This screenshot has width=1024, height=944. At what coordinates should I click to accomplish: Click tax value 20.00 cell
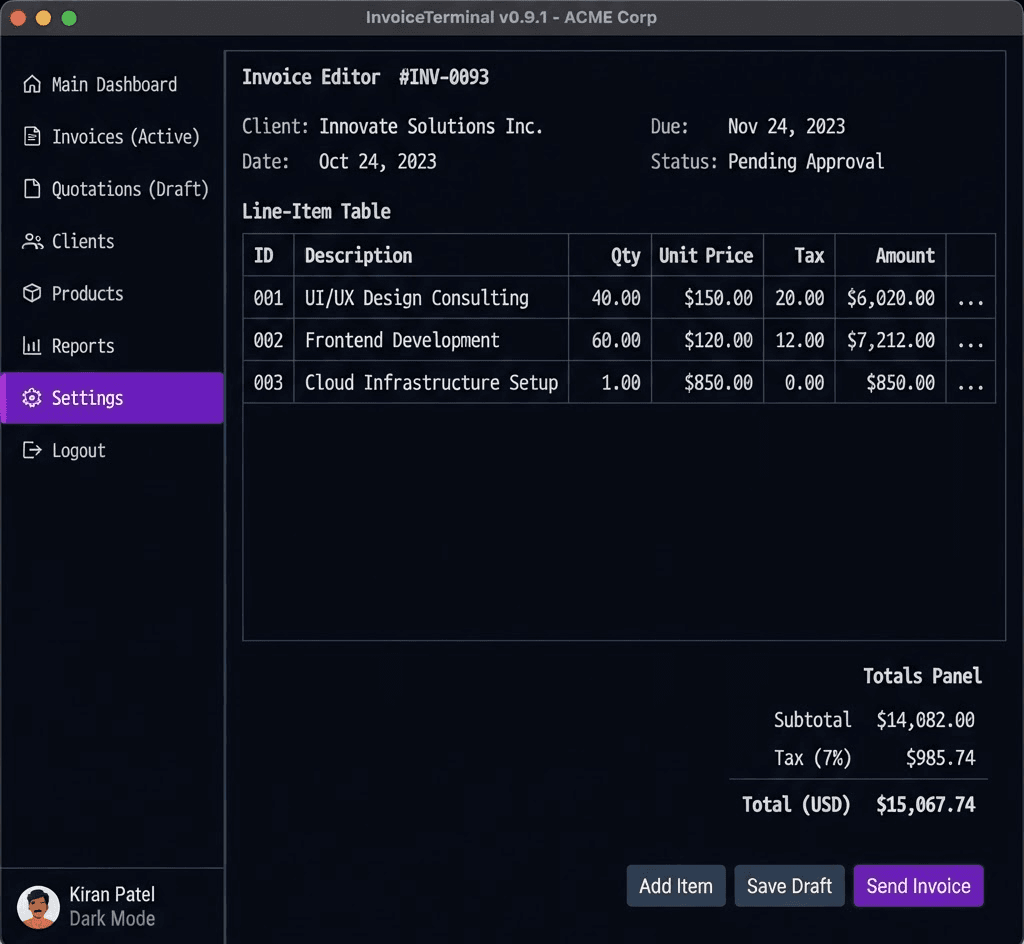click(799, 298)
